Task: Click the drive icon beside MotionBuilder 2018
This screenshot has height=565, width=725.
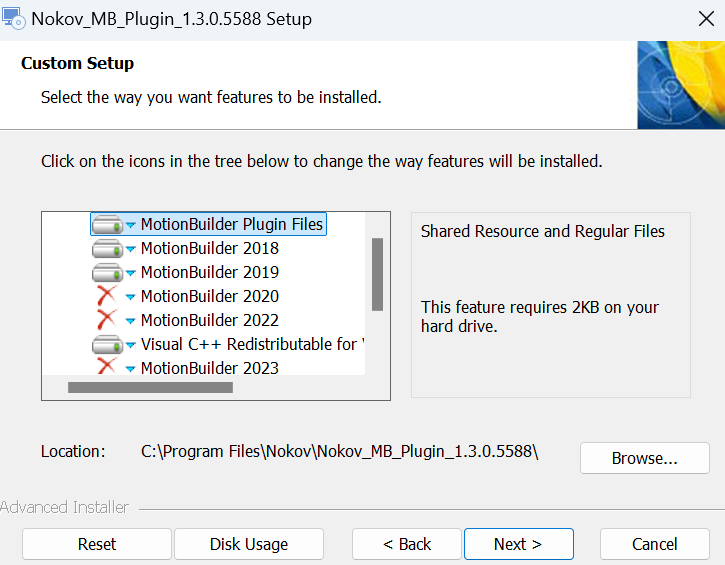Action: tap(107, 249)
